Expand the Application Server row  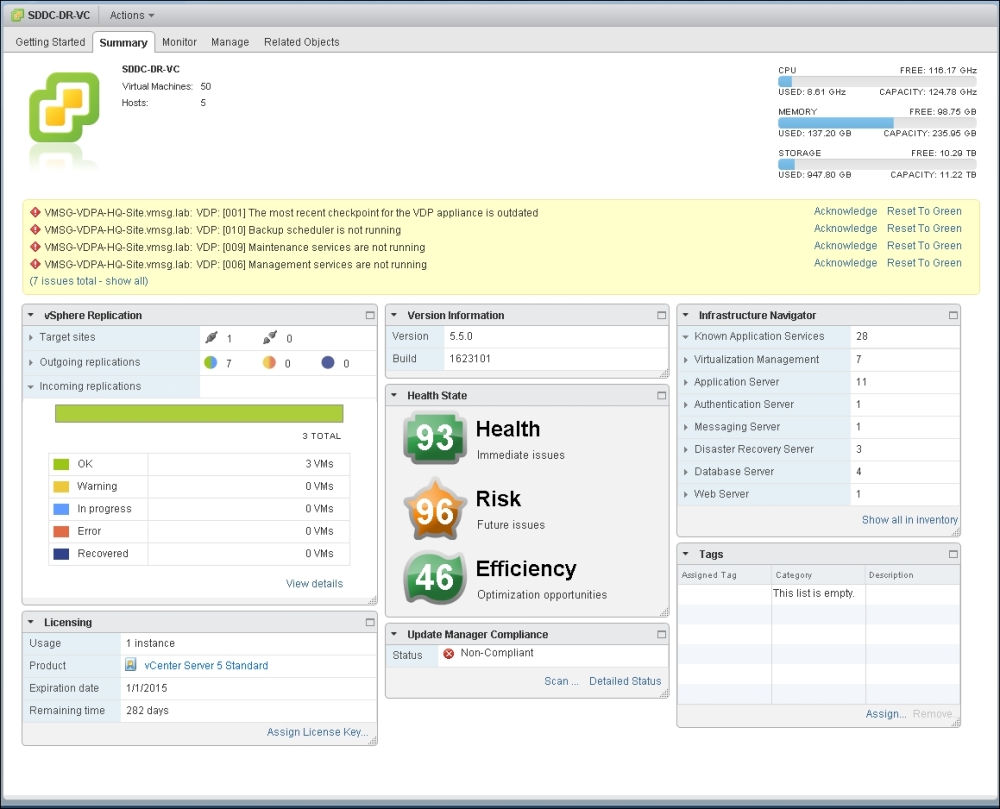pos(686,382)
